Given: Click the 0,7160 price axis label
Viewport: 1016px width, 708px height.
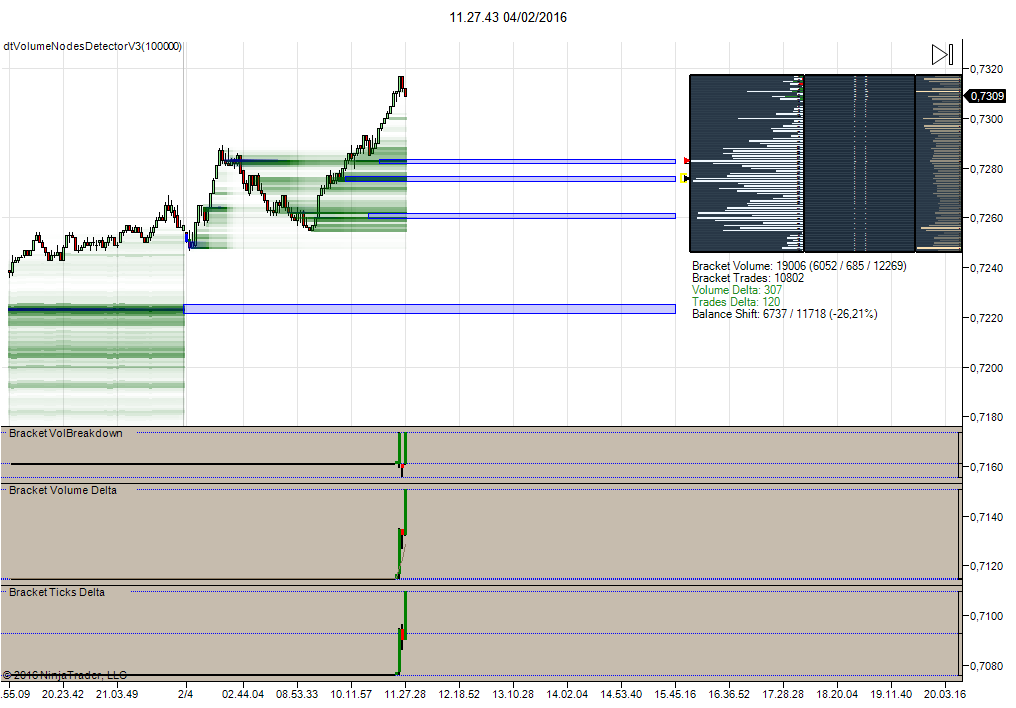Looking at the screenshot, I should click(987, 467).
